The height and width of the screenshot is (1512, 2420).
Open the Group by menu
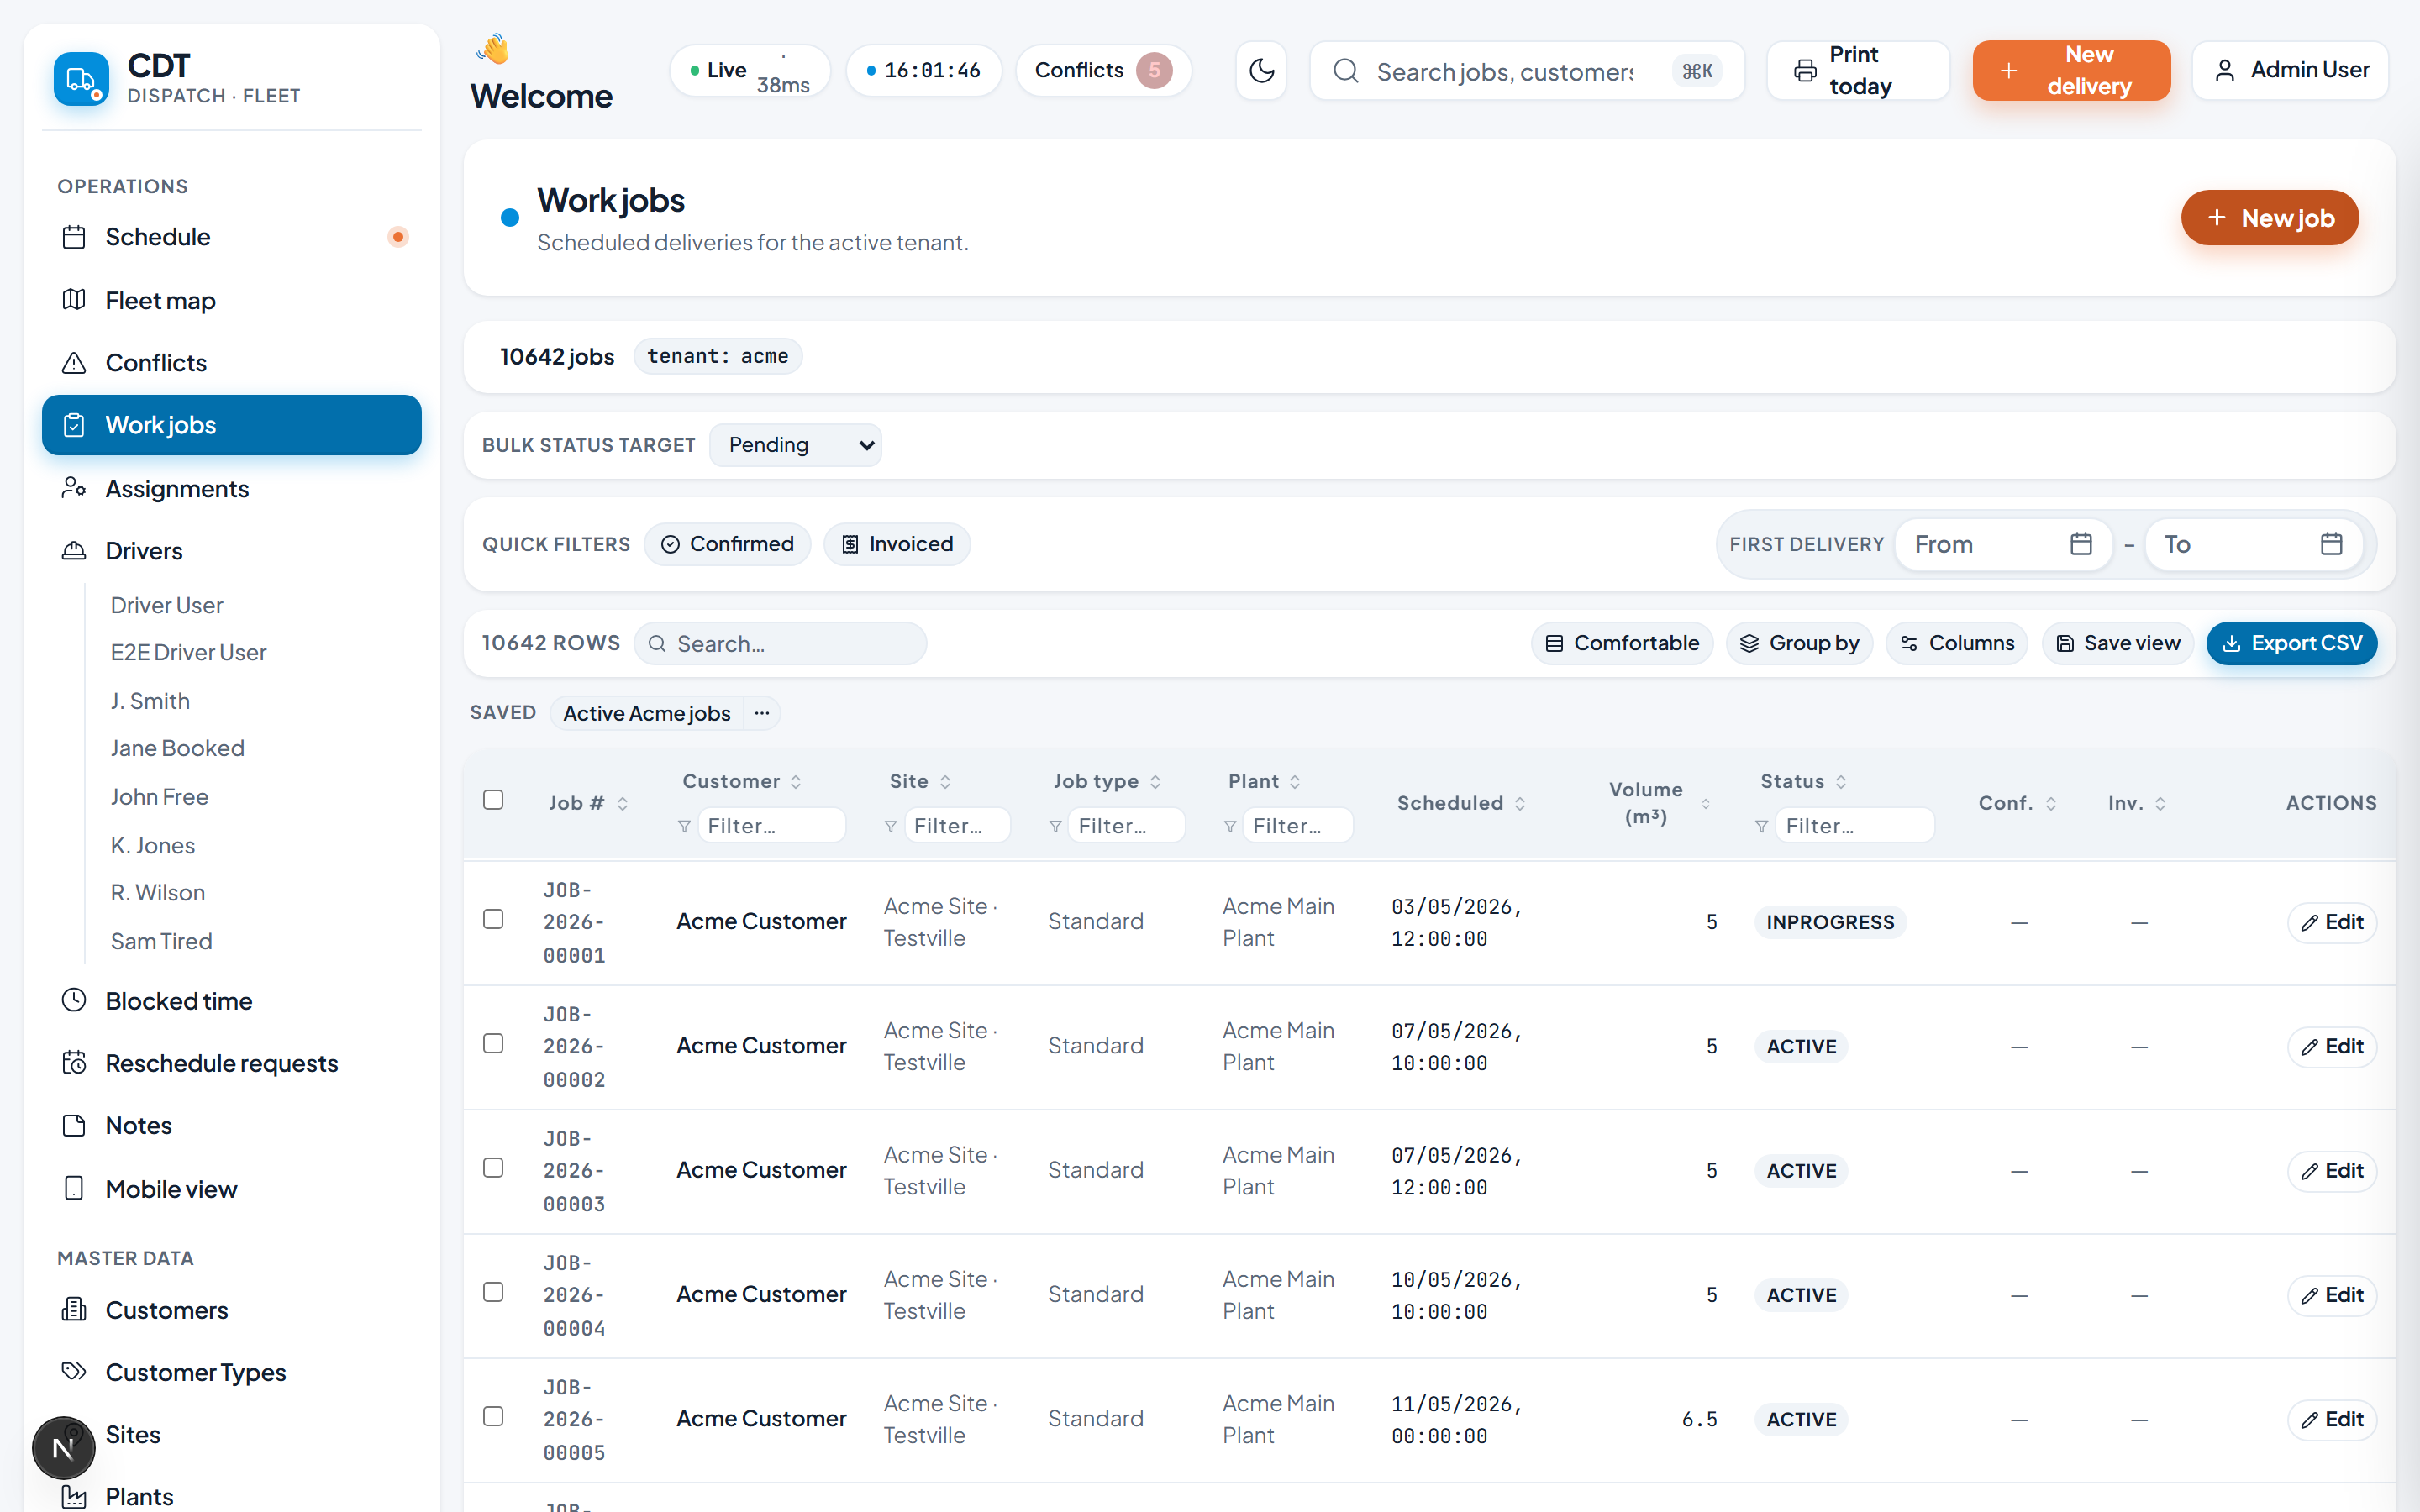point(1799,643)
